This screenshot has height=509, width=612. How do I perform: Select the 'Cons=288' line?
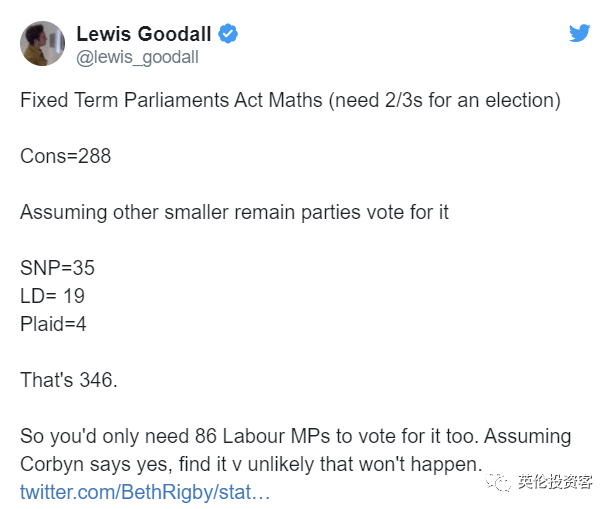pyautogui.click(x=66, y=156)
